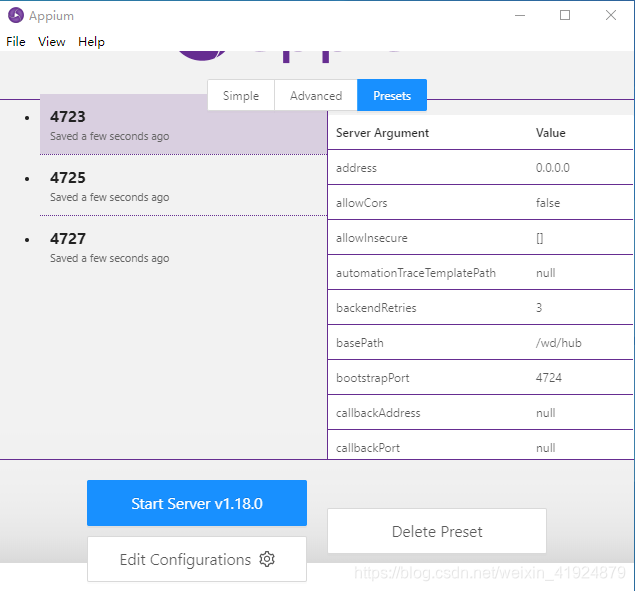Select the Presets tab
Image resolution: width=635 pixels, height=591 pixels.
coord(392,96)
